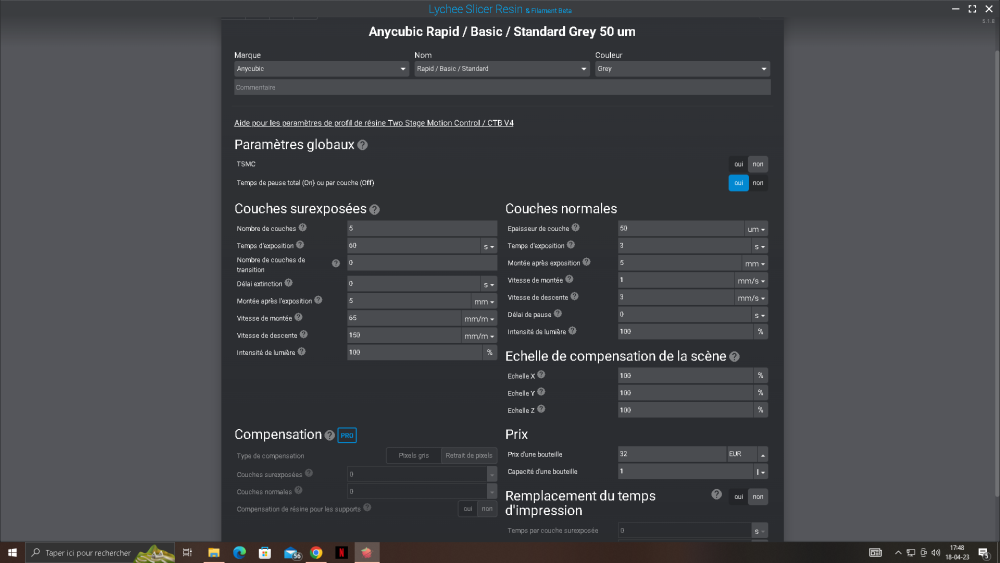Show help for normales Intensité de lumière
Screen dimensions: 1000x563
572,331
